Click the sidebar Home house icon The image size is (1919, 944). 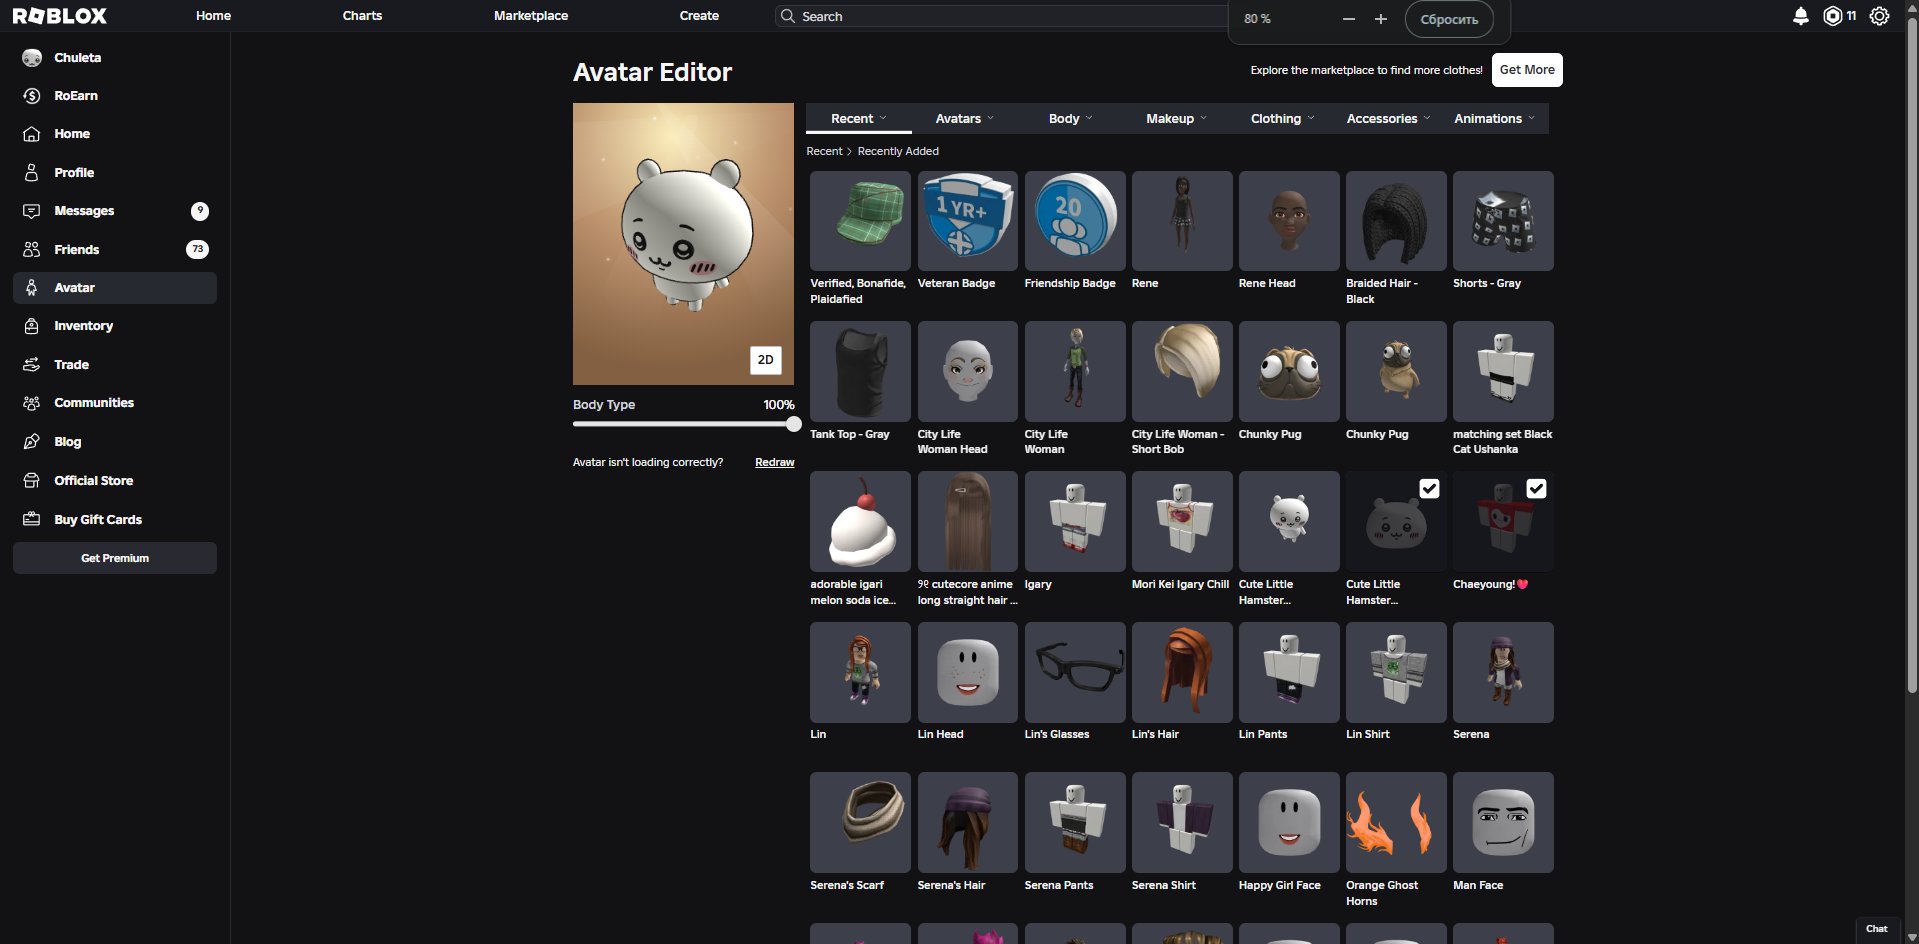[32, 134]
